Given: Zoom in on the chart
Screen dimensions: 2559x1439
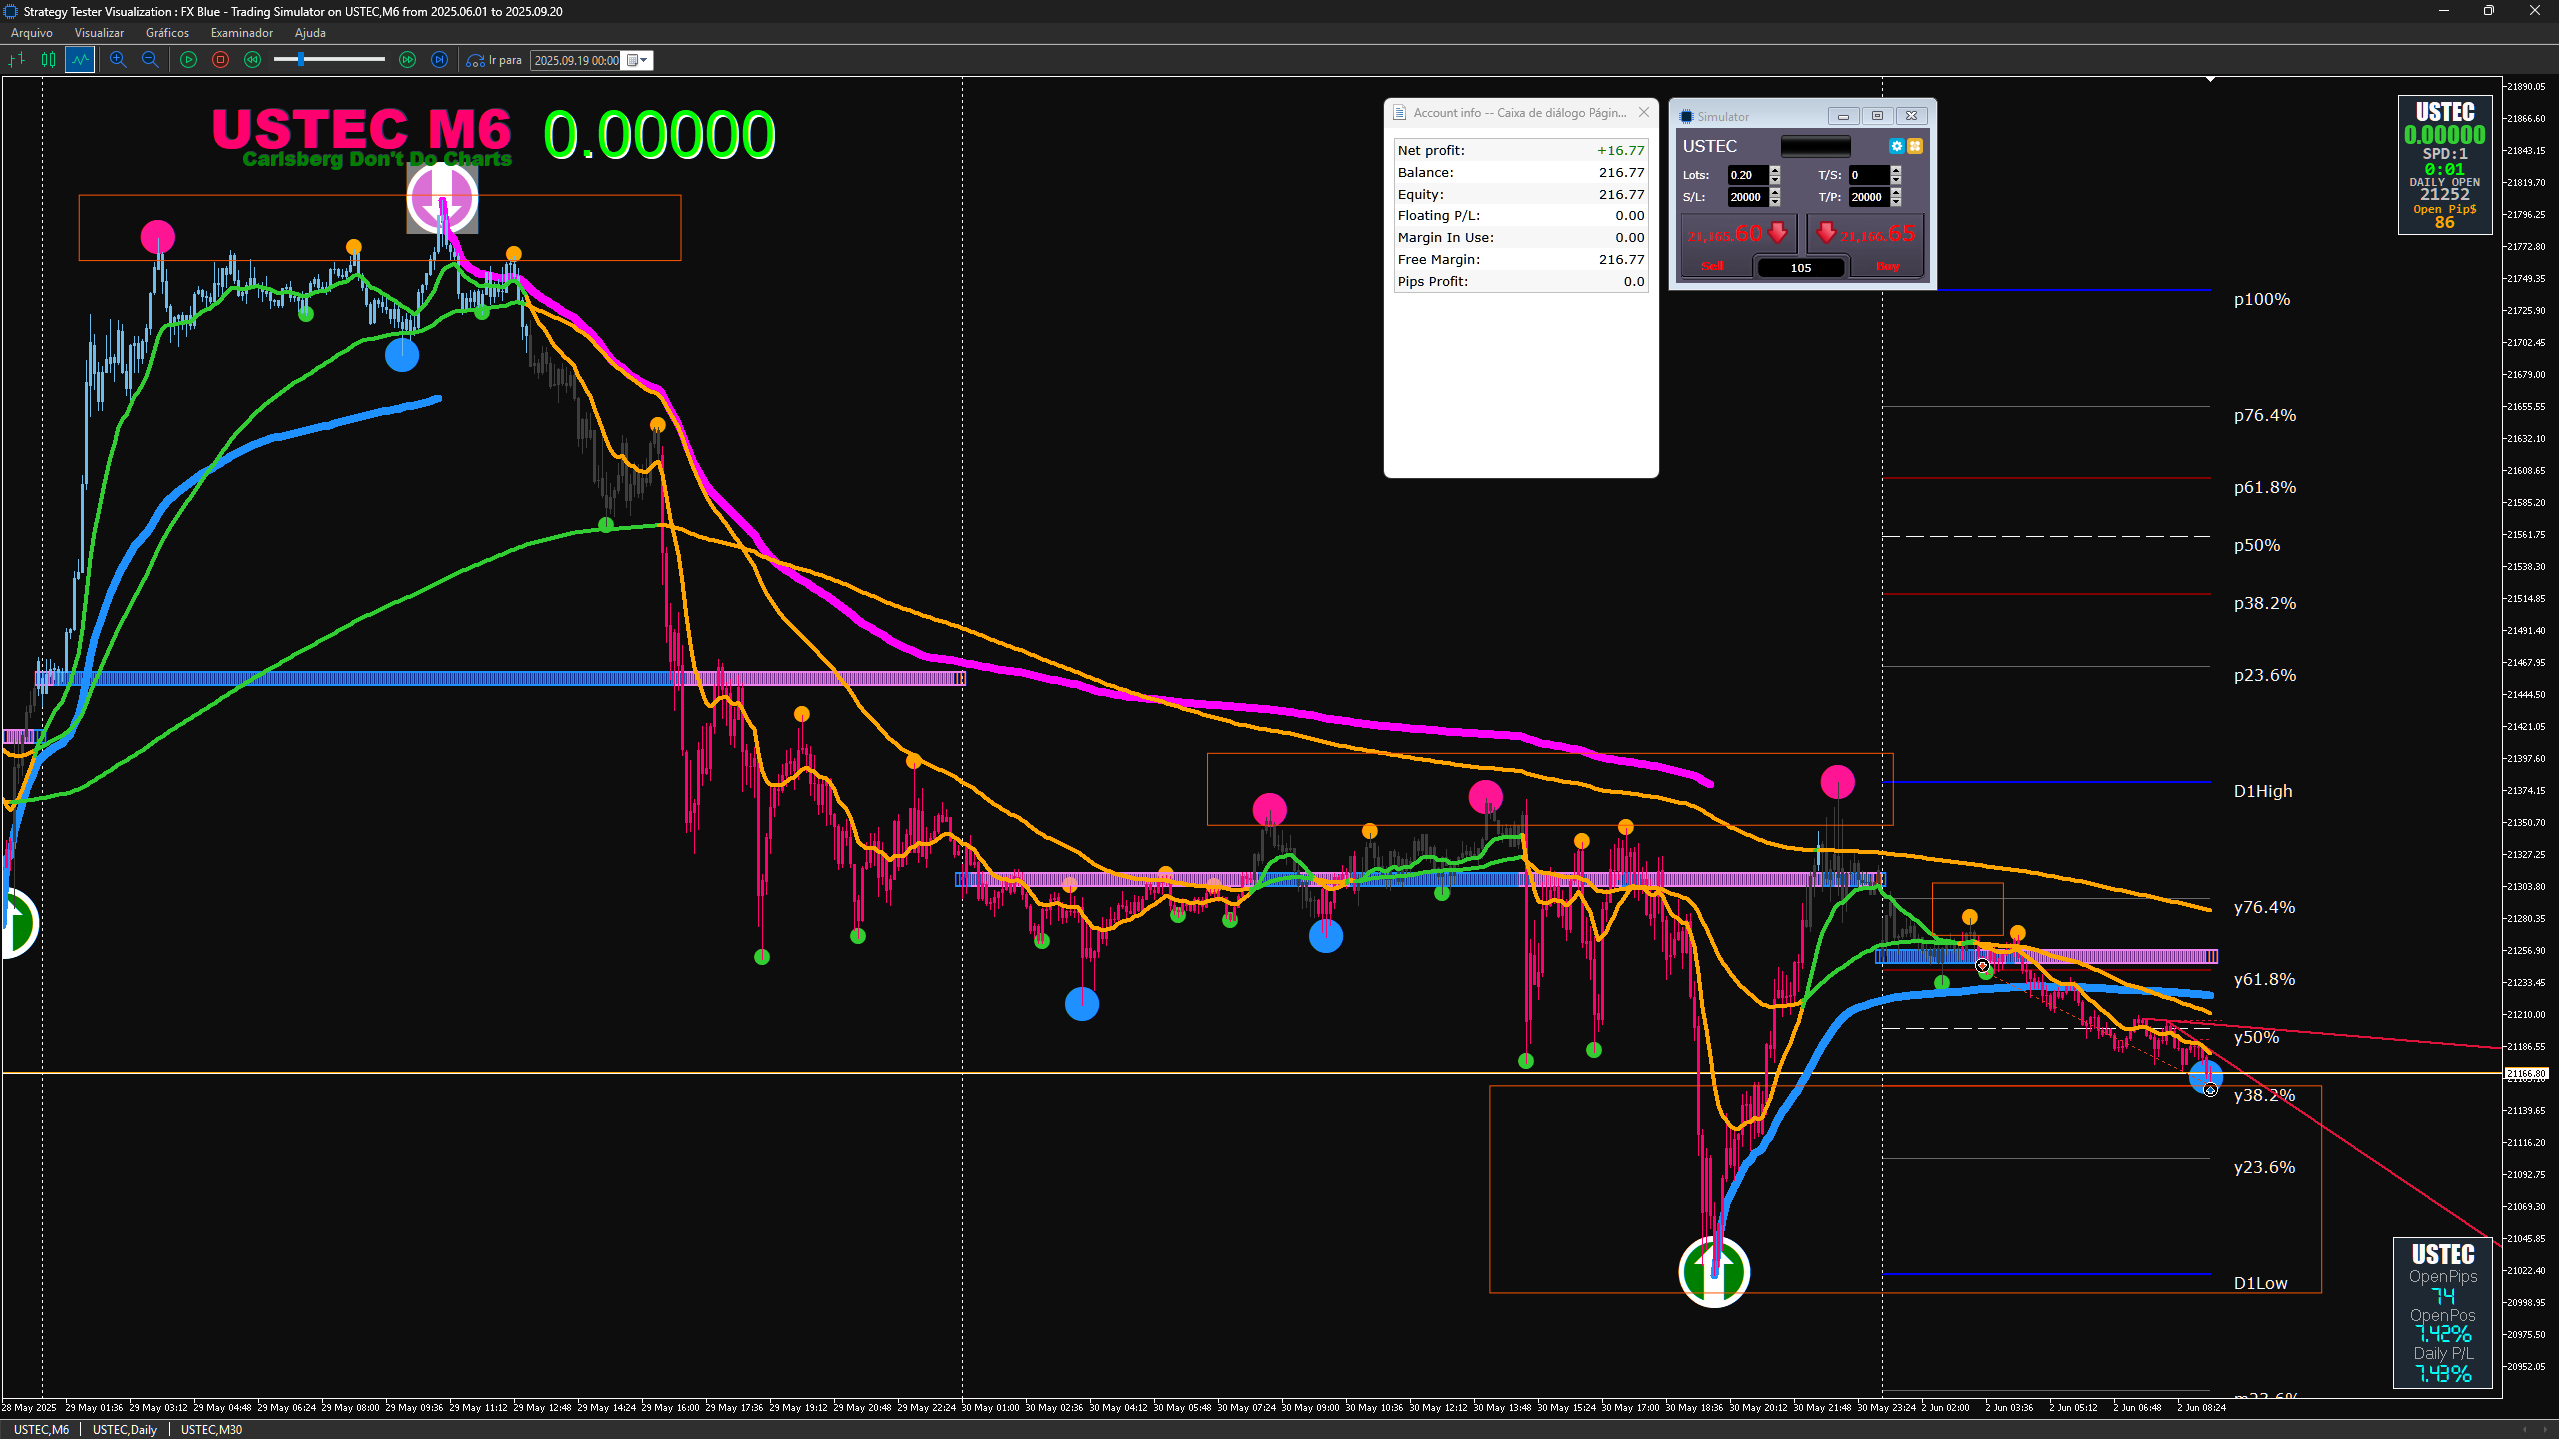Looking at the screenshot, I should (118, 60).
